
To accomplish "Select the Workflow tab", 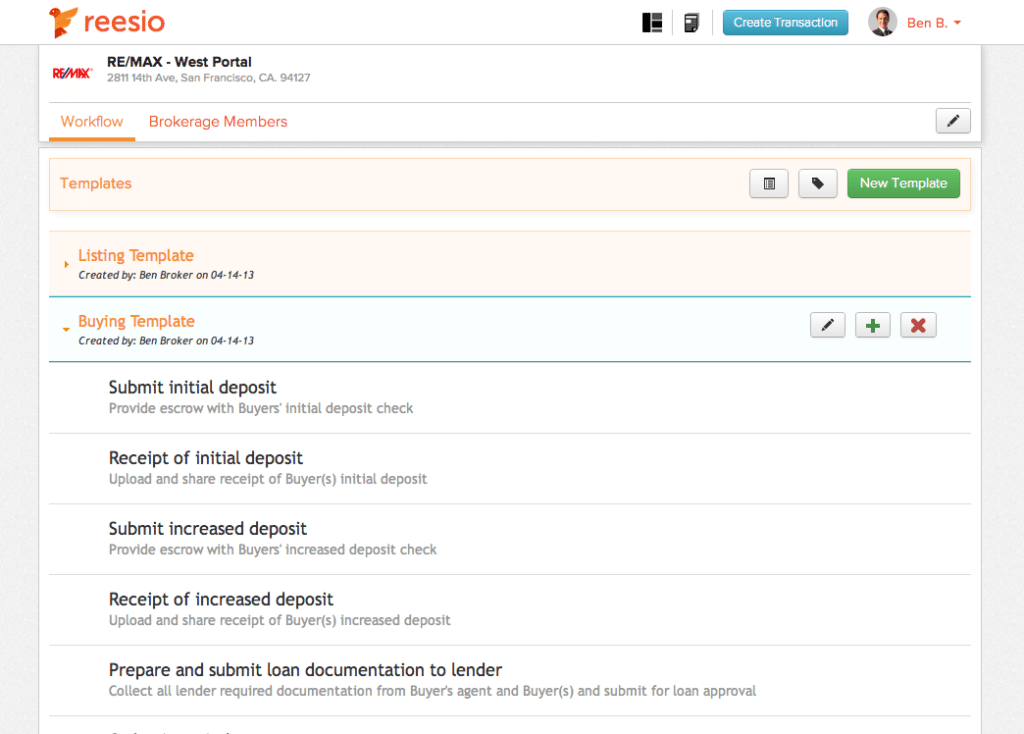I will coord(91,121).
